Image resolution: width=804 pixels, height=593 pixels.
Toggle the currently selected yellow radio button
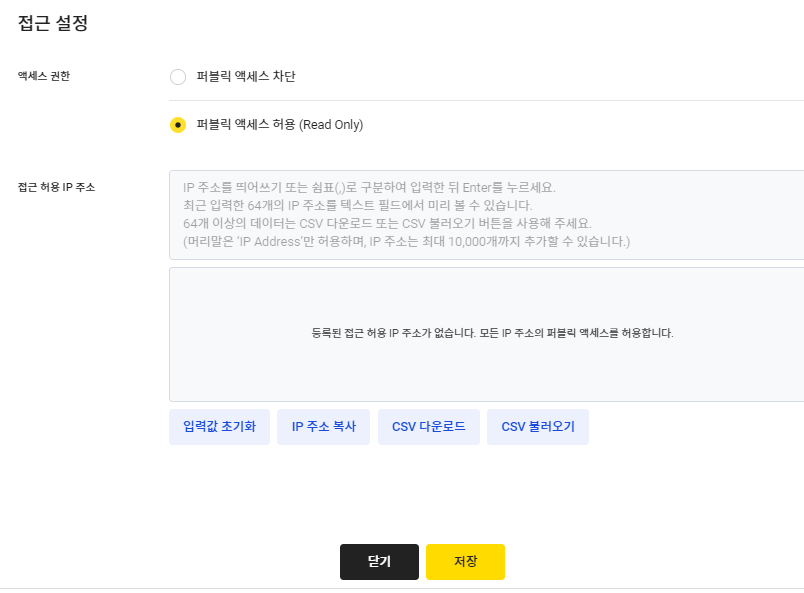tap(177, 125)
